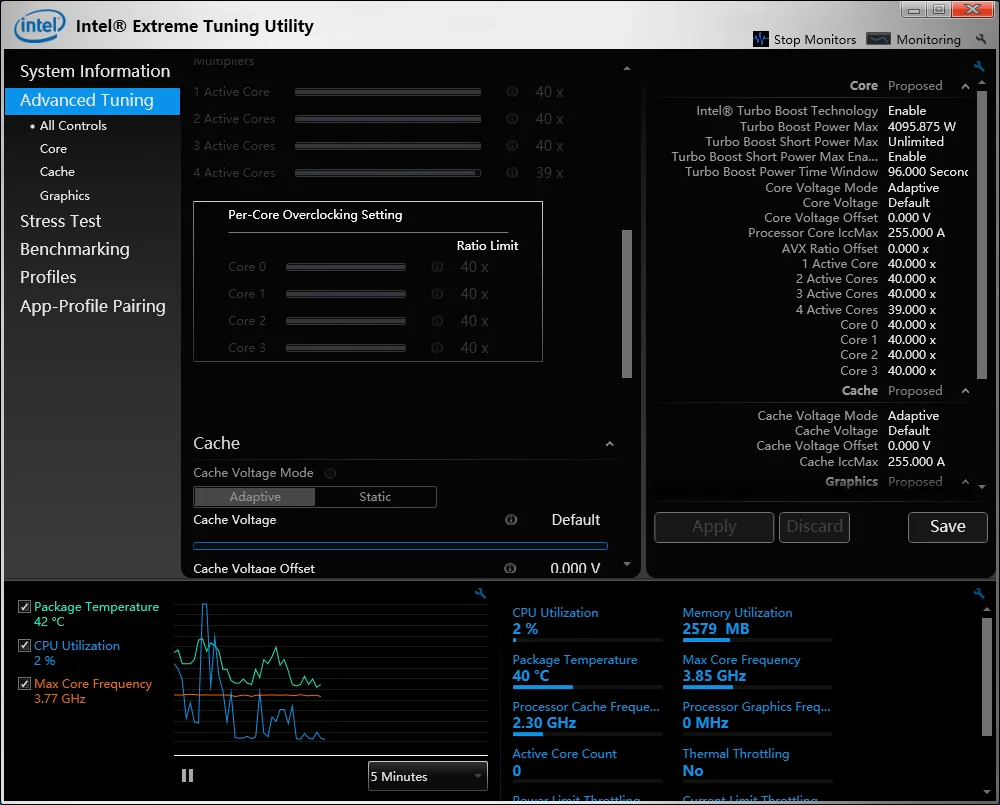Viewport: 1000px width, 805px height.
Task: Click the Save button
Action: coord(948,527)
